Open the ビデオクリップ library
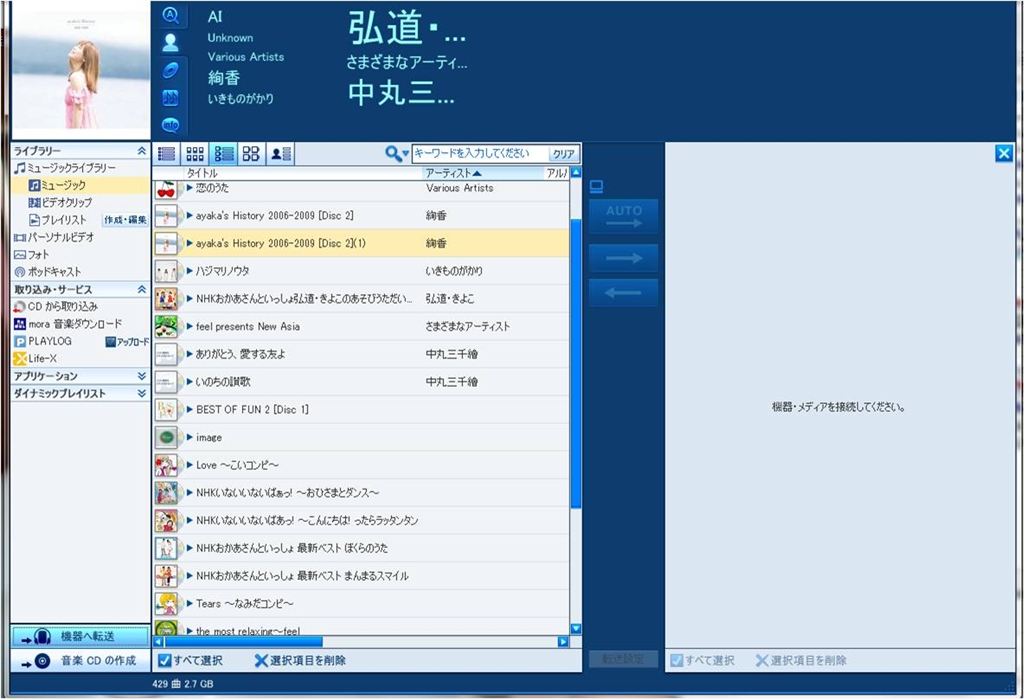 [60, 203]
